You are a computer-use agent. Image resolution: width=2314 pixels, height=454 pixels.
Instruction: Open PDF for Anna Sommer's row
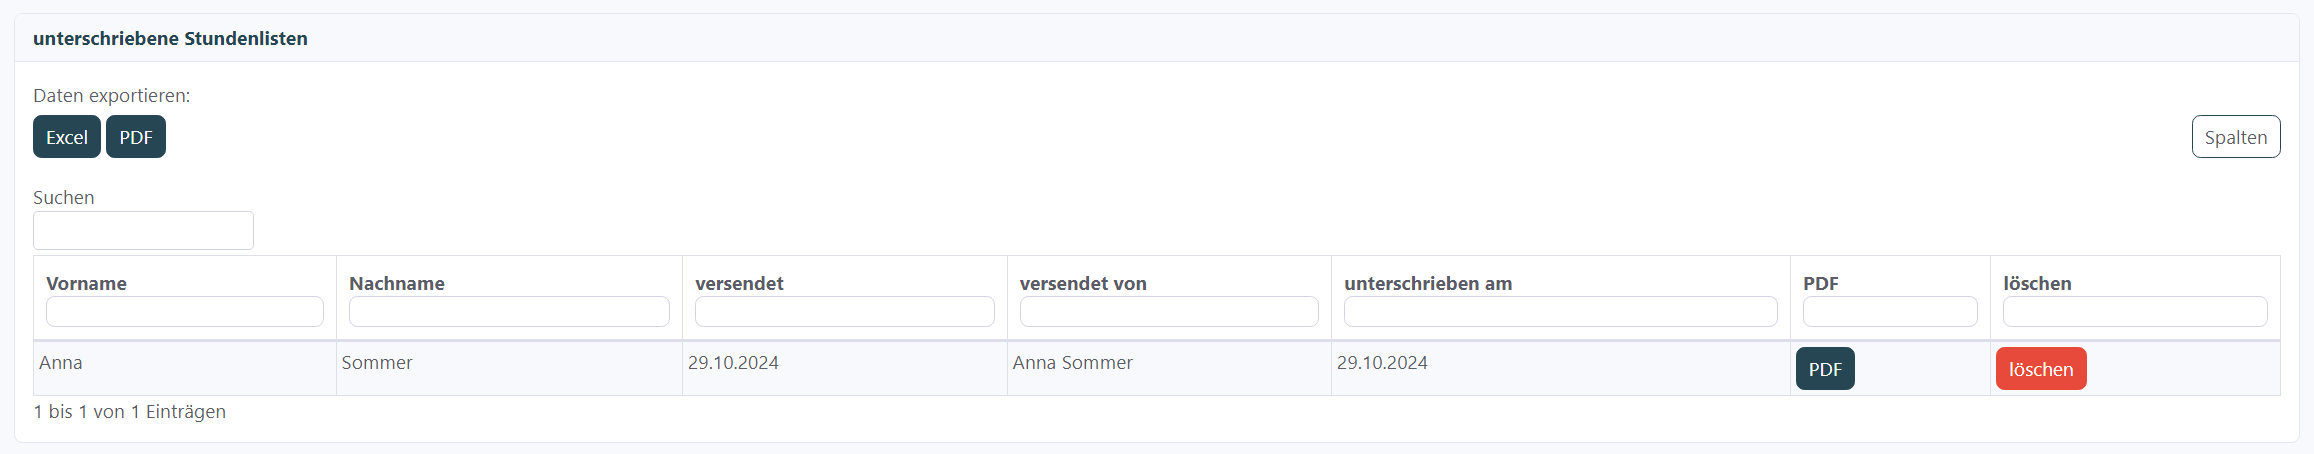click(1824, 369)
